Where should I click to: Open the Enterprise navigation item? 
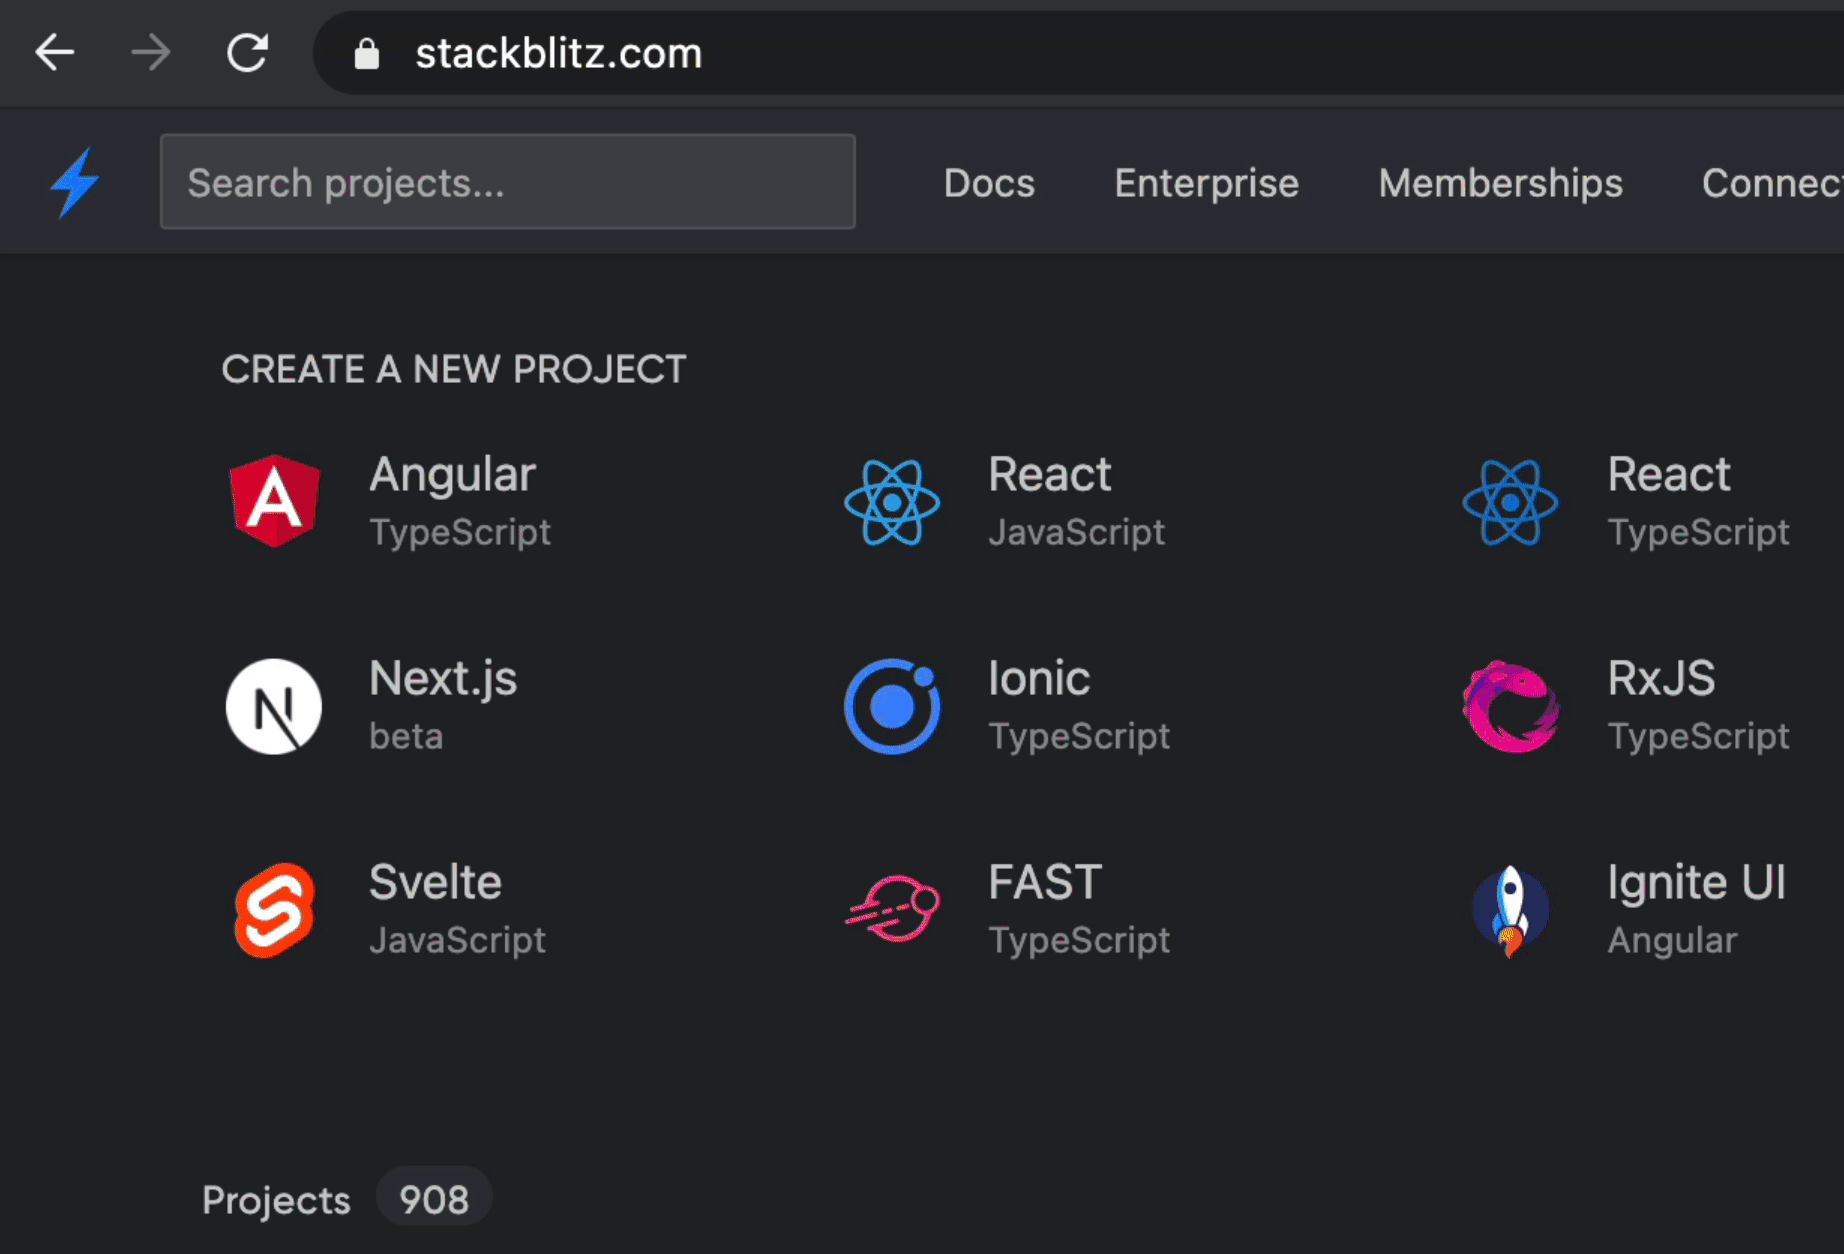1206,183
